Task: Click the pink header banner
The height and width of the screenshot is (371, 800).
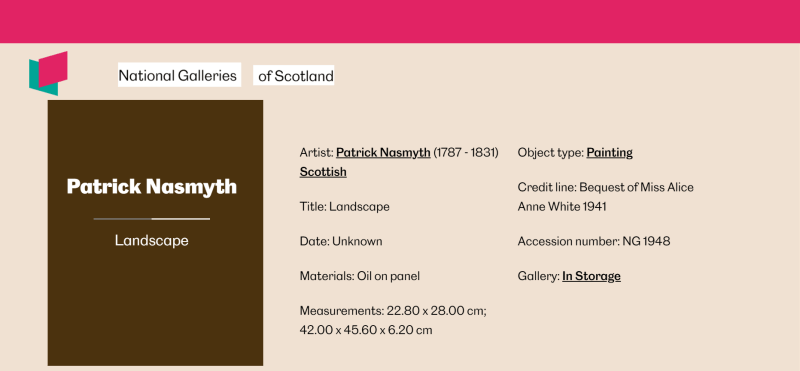Action: (400, 21)
